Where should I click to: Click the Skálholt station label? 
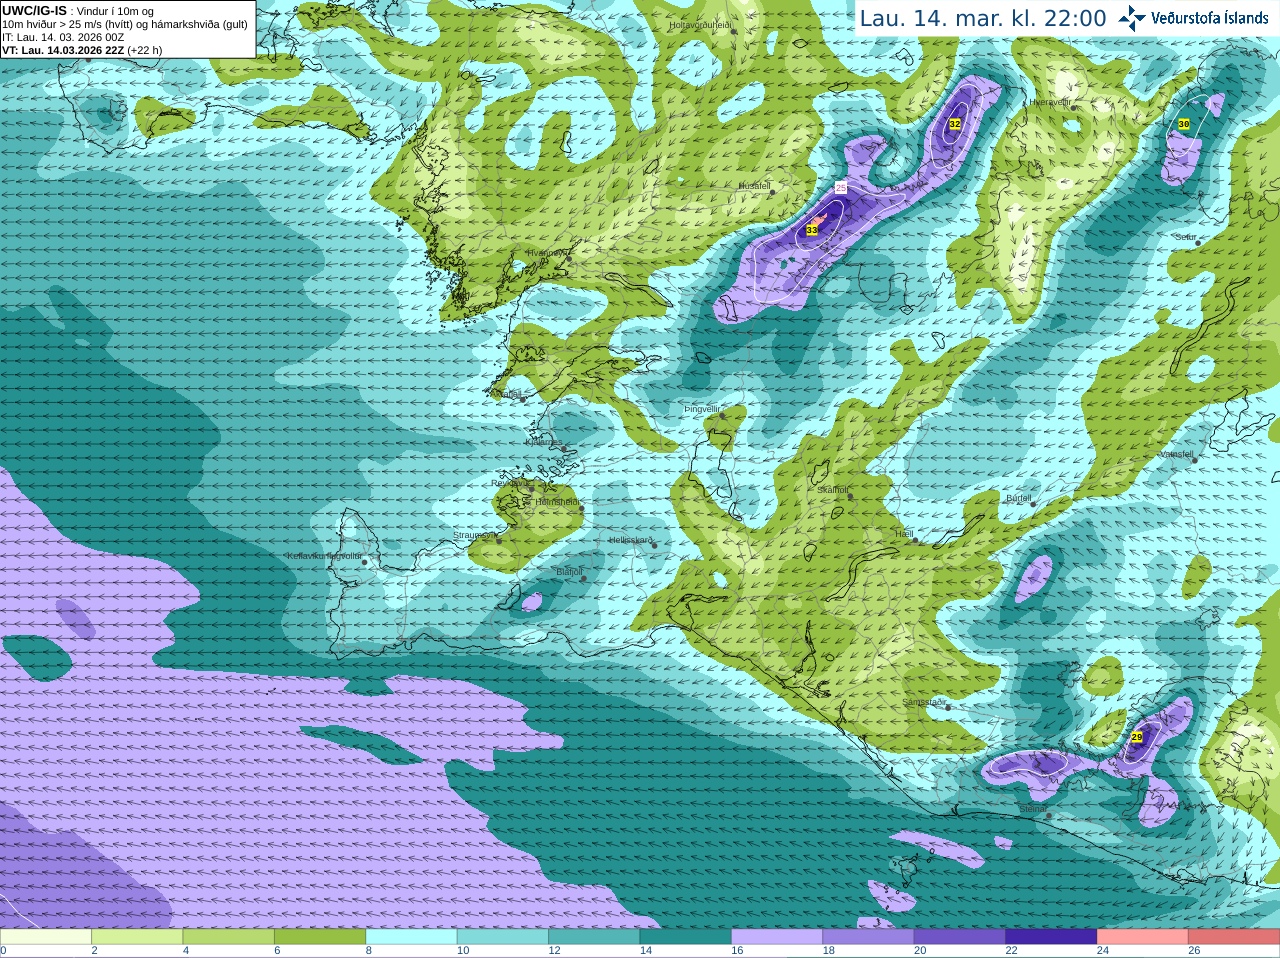(x=833, y=490)
